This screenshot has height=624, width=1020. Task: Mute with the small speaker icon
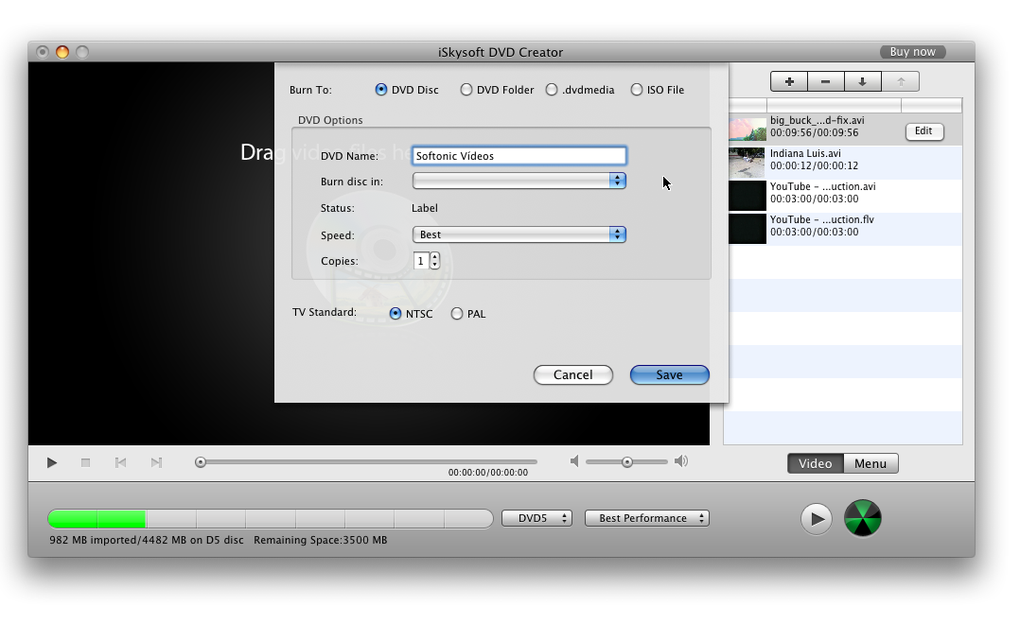click(574, 461)
